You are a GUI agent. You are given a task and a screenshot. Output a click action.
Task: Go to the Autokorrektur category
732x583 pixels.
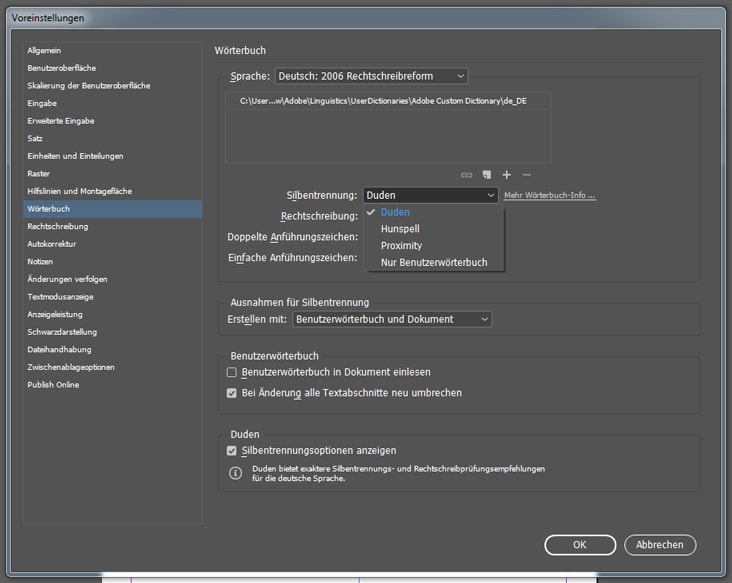(52, 244)
